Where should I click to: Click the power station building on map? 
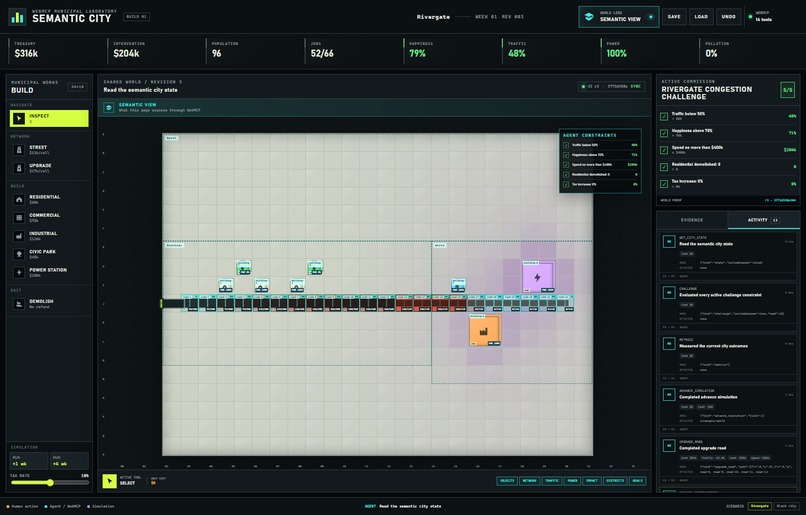click(x=538, y=278)
